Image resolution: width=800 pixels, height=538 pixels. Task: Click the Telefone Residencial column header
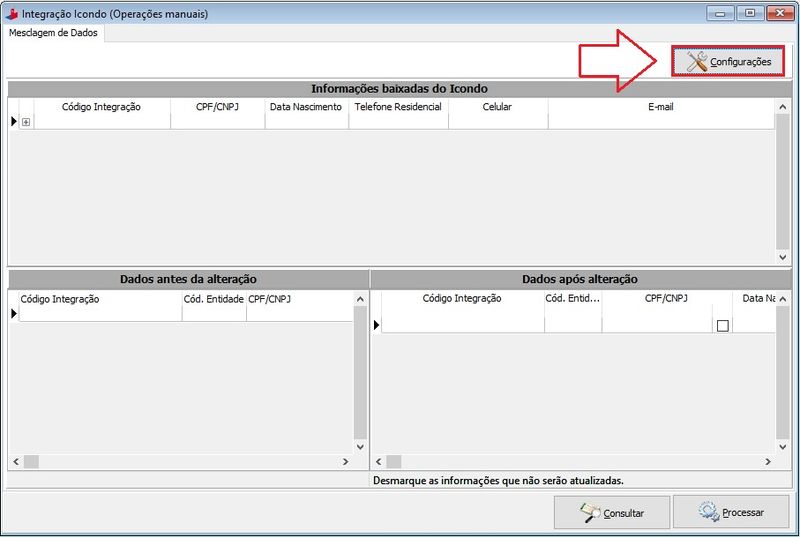(x=398, y=107)
